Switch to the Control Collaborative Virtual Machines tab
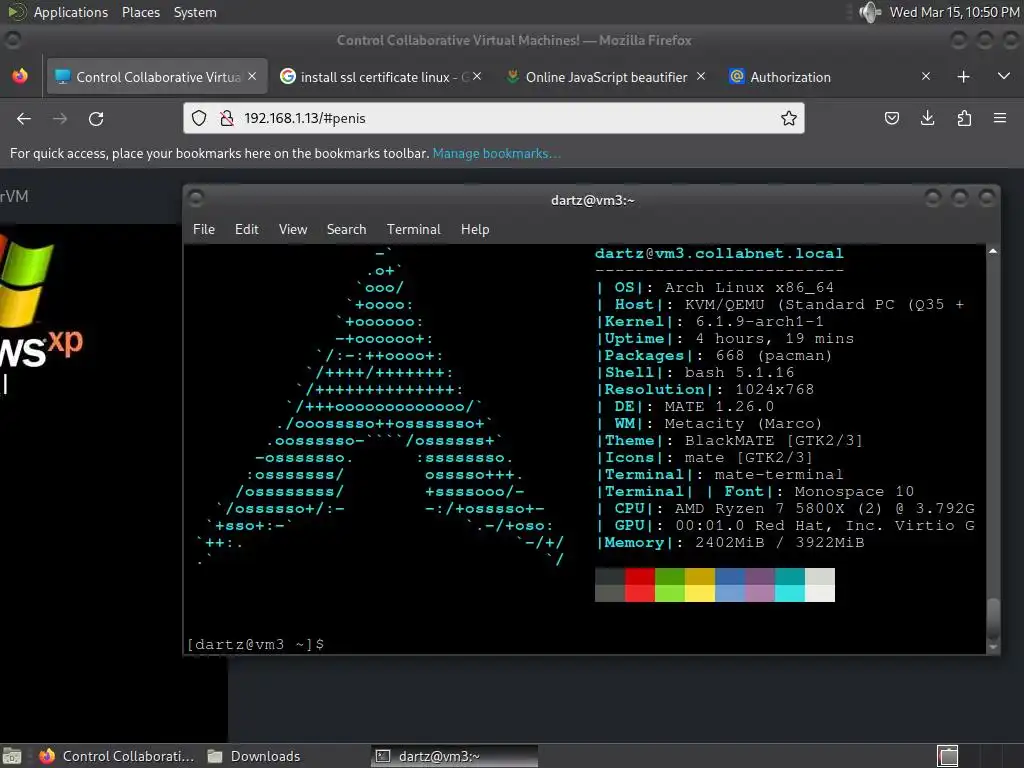The image size is (1024, 768). [157, 77]
